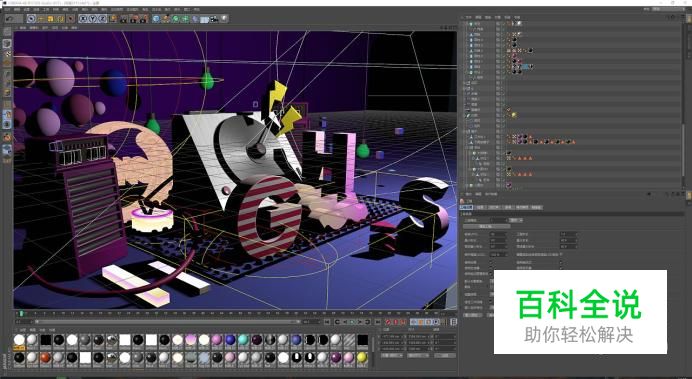Click the Undo arrow in the toolbar
692x379 pixels.
tap(9, 19)
